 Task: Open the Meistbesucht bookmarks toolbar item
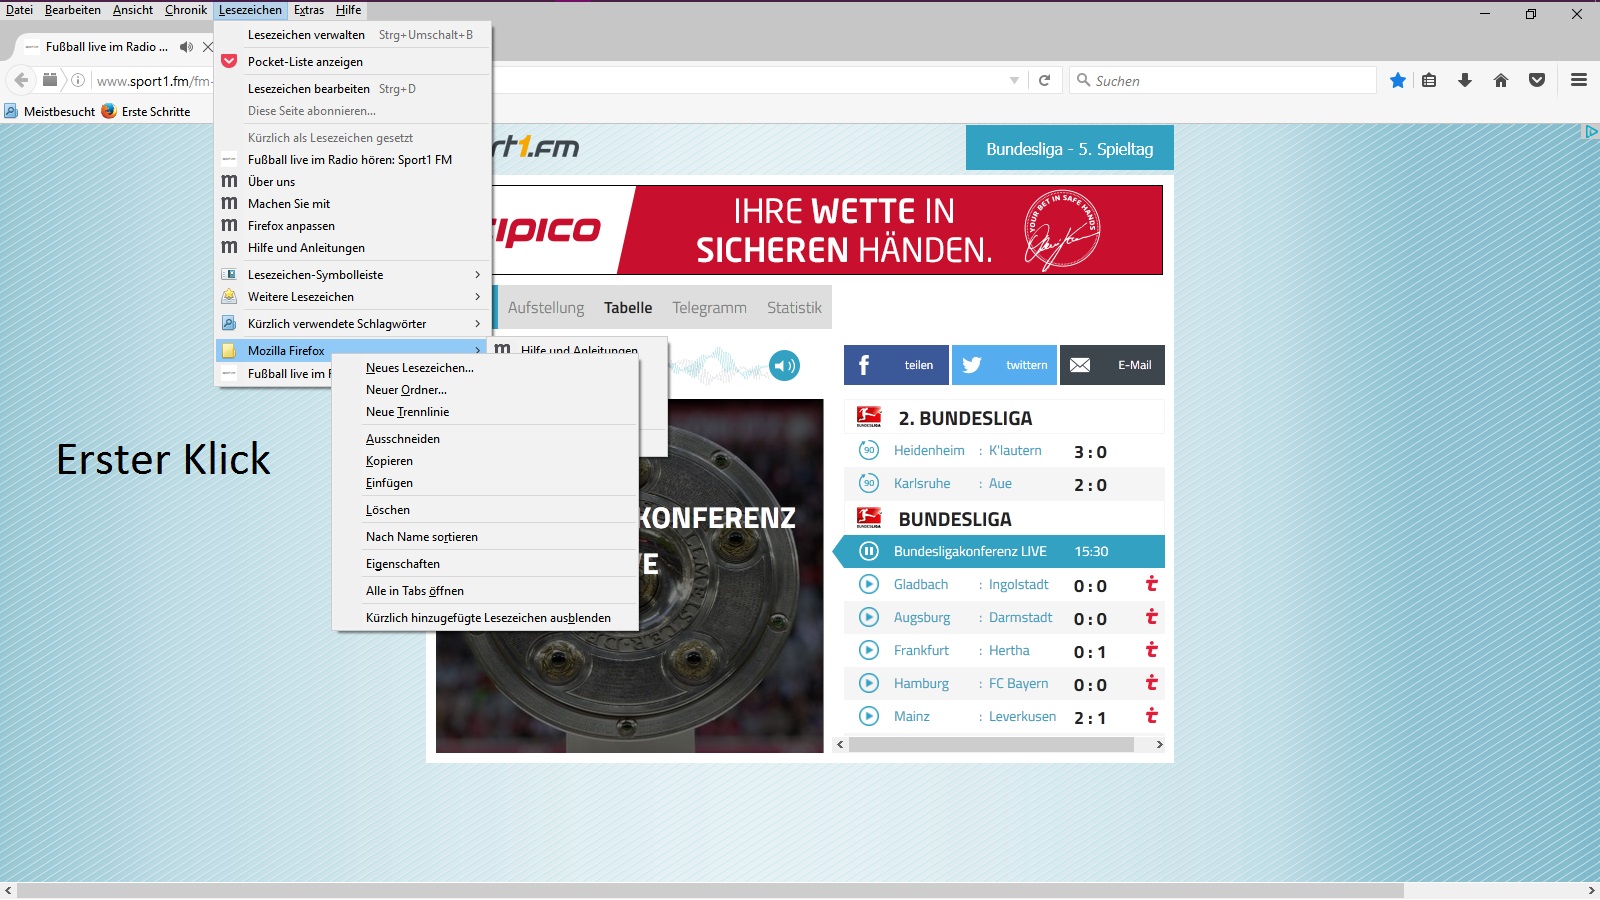(50, 111)
